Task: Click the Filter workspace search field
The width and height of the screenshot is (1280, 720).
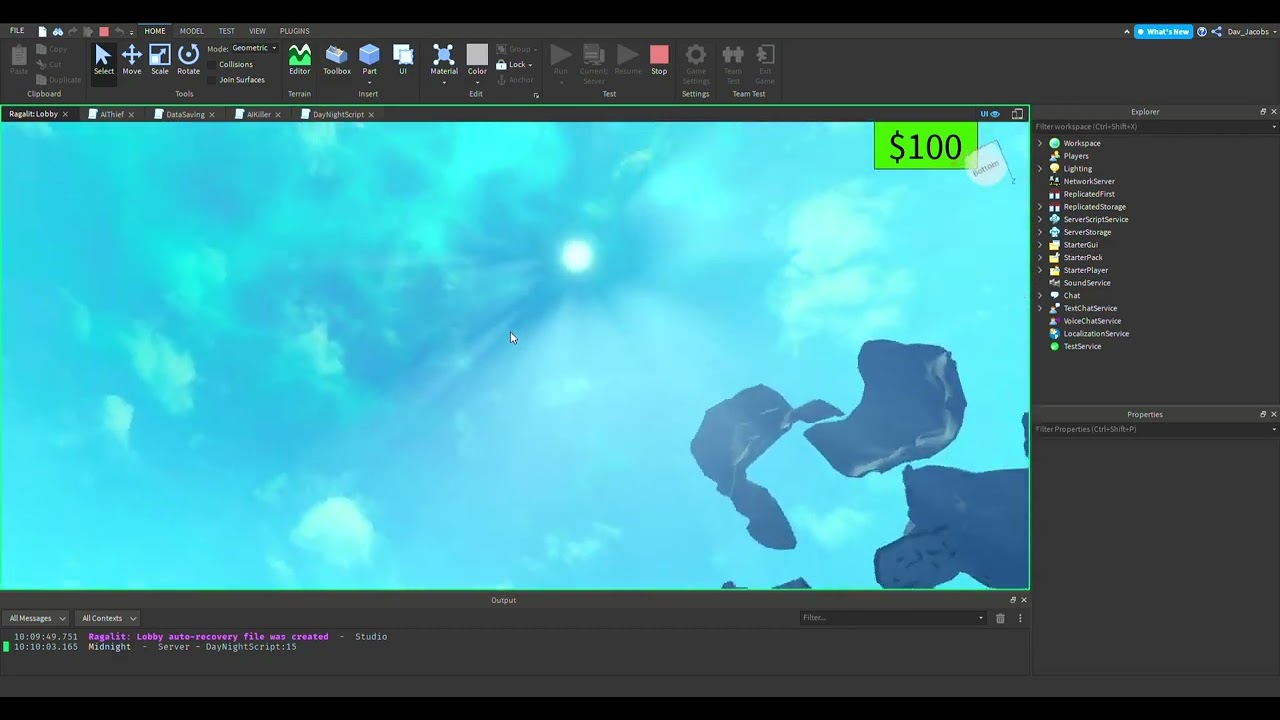Action: click(x=1150, y=127)
